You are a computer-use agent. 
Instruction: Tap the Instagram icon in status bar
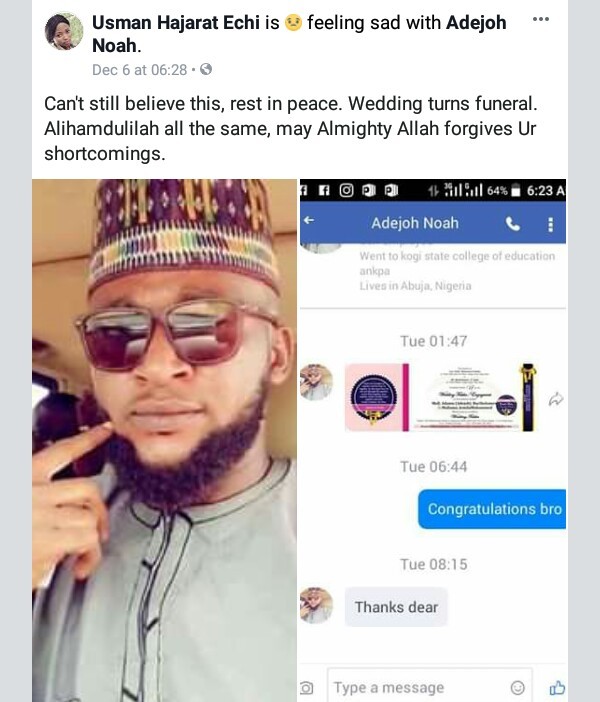[x=347, y=191]
